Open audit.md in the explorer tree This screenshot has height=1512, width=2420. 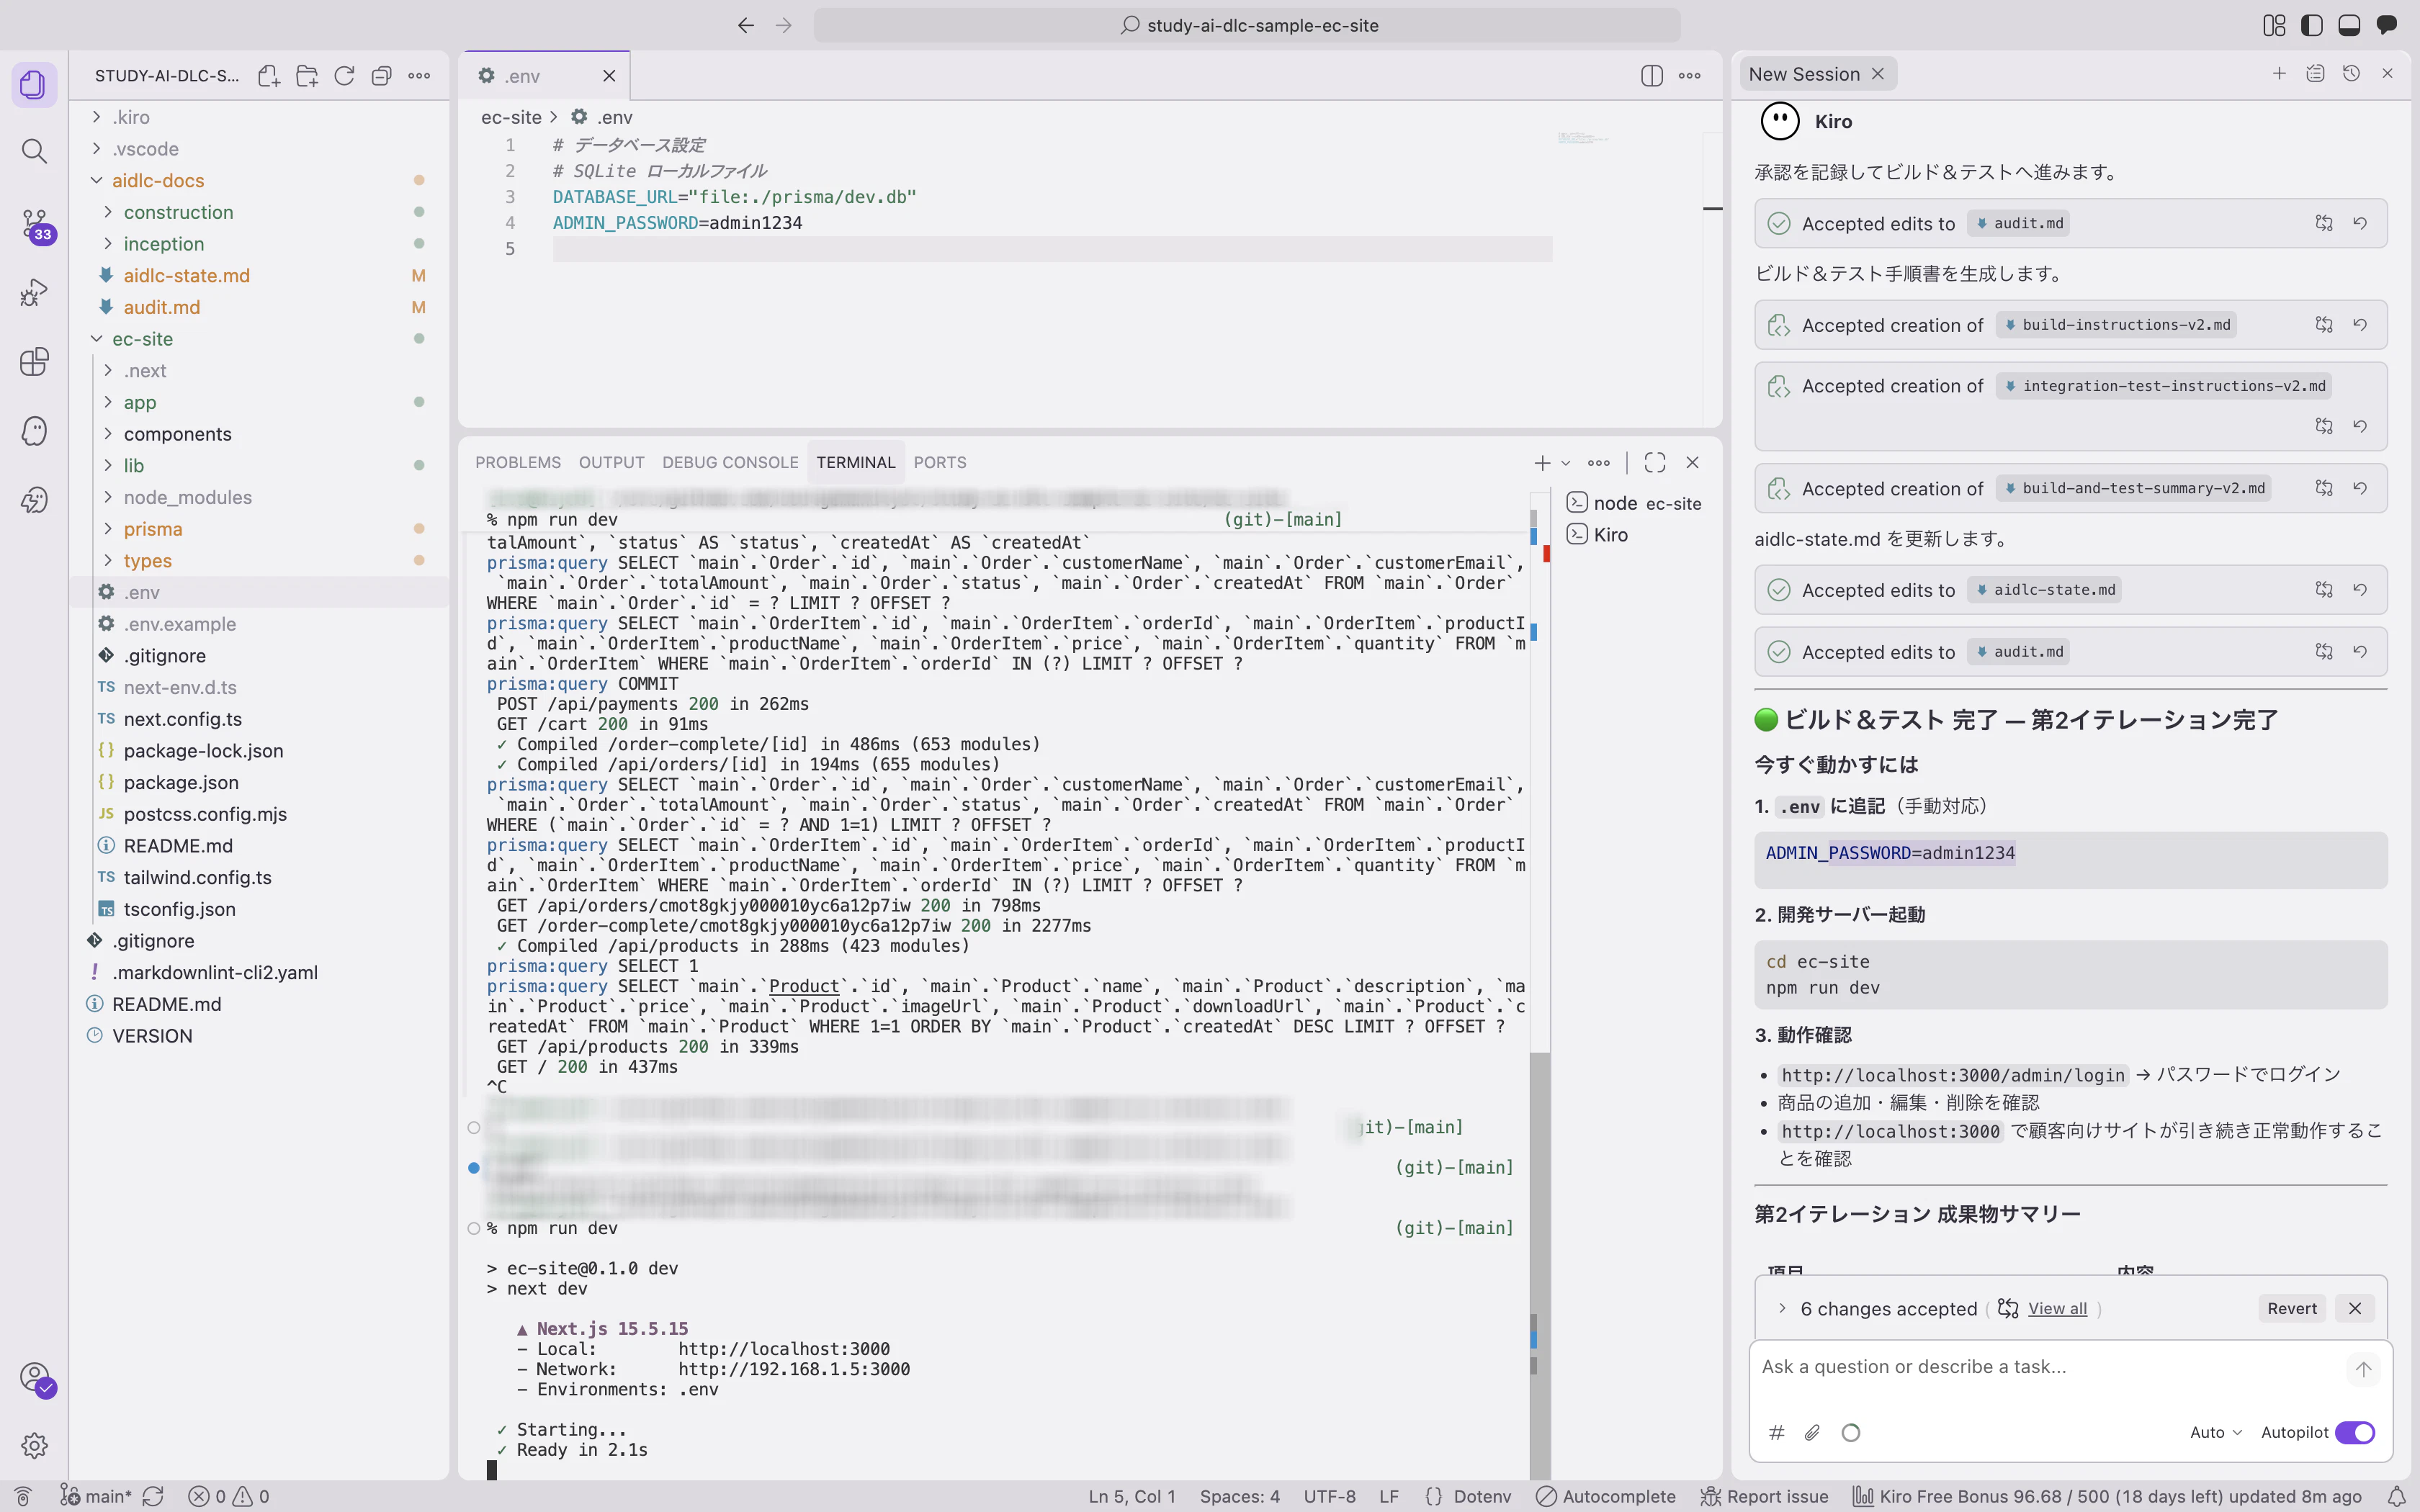(x=162, y=307)
